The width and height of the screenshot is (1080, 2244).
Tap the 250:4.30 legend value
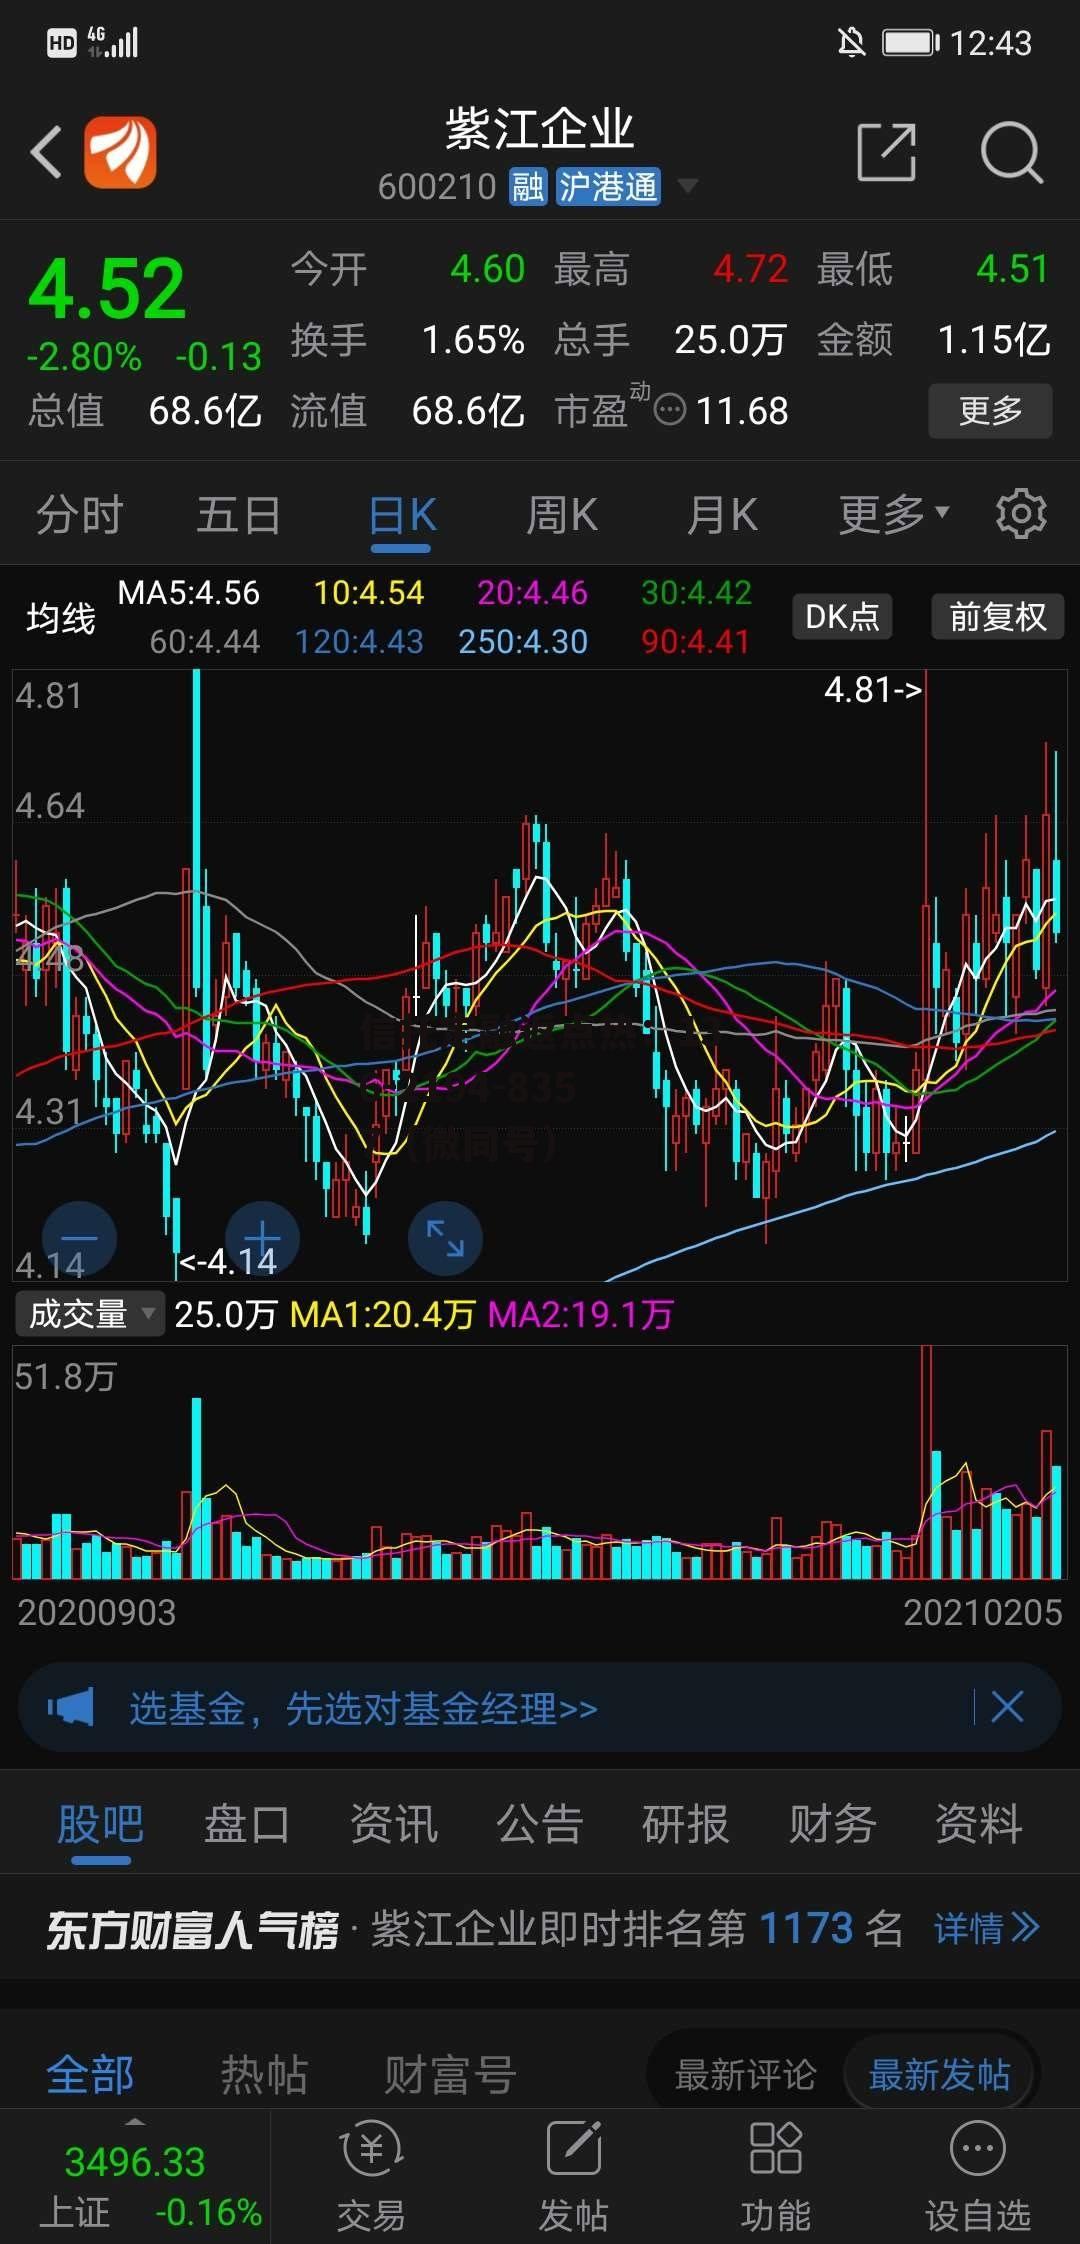[523, 641]
